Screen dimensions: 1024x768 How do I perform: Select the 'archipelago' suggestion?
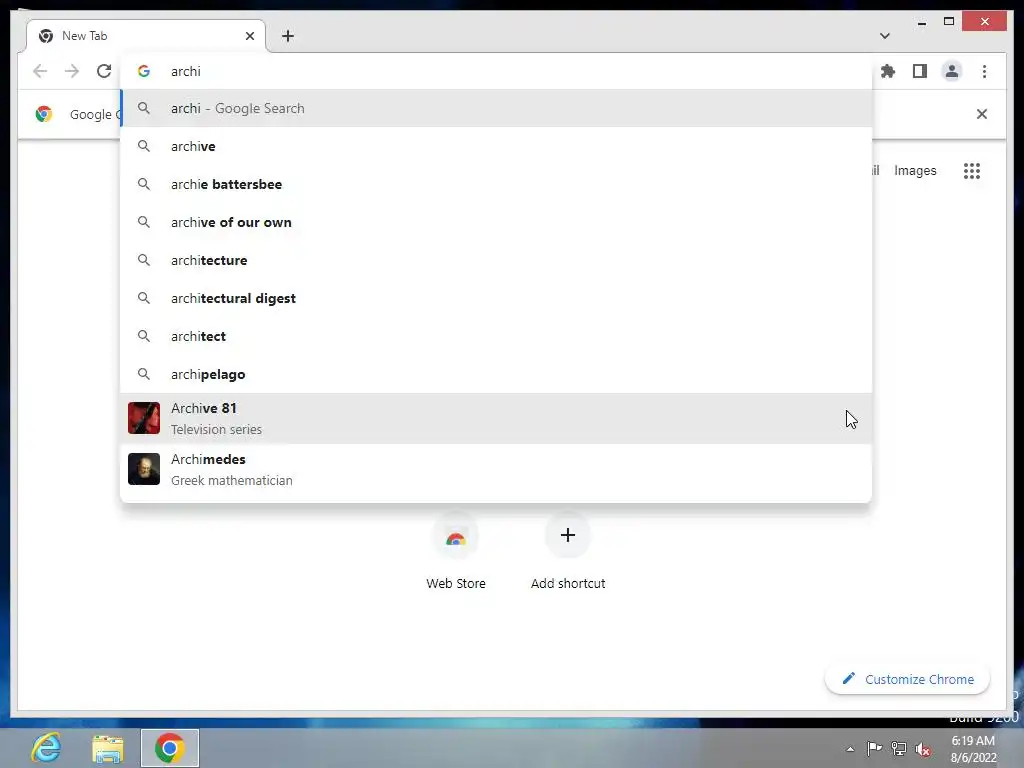[x=496, y=374]
